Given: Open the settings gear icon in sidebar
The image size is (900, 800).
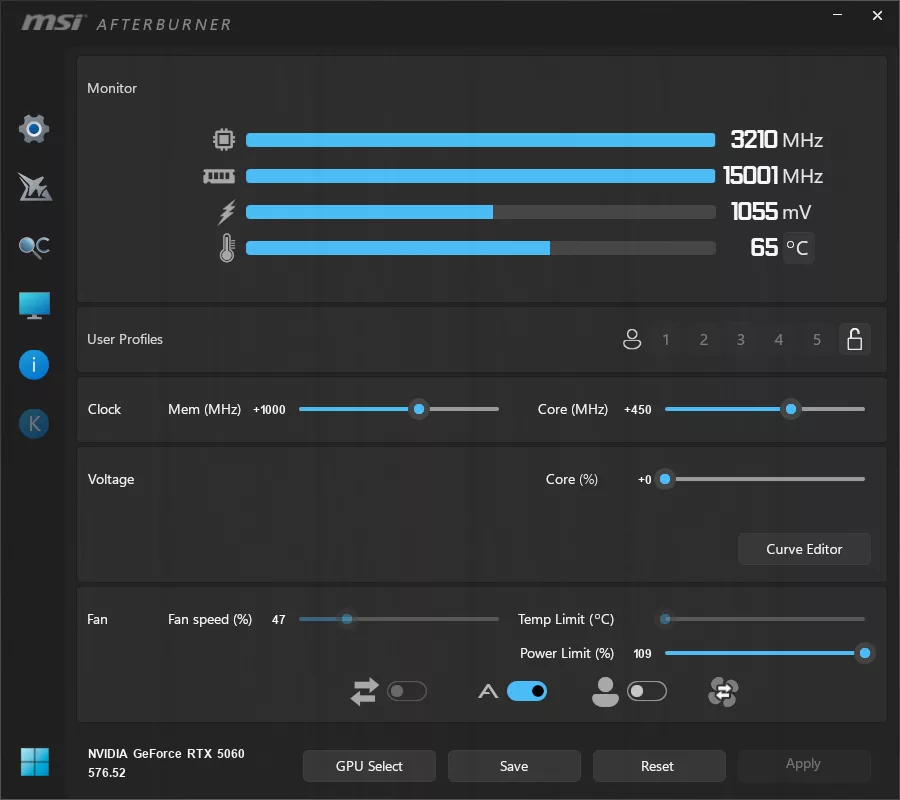Looking at the screenshot, I should tap(34, 129).
